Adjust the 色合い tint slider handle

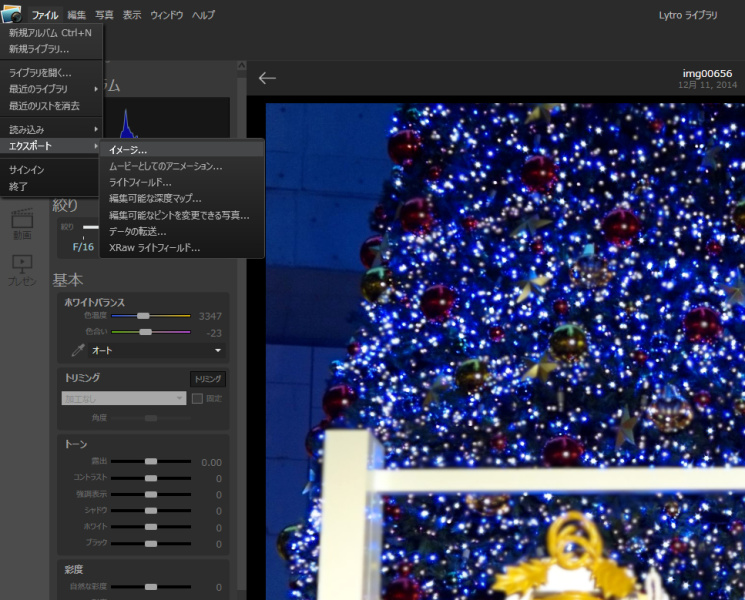tap(145, 332)
